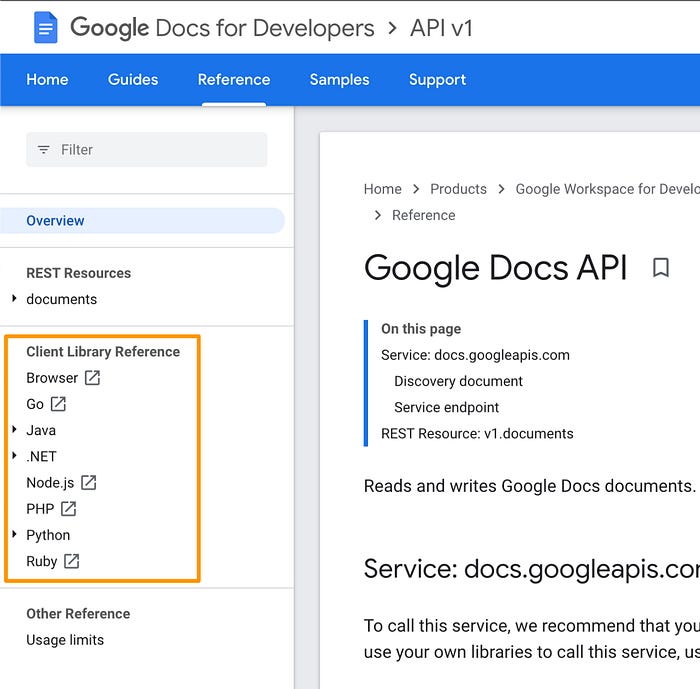
Task: Click the Products breadcrumb link
Action: click(458, 189)
